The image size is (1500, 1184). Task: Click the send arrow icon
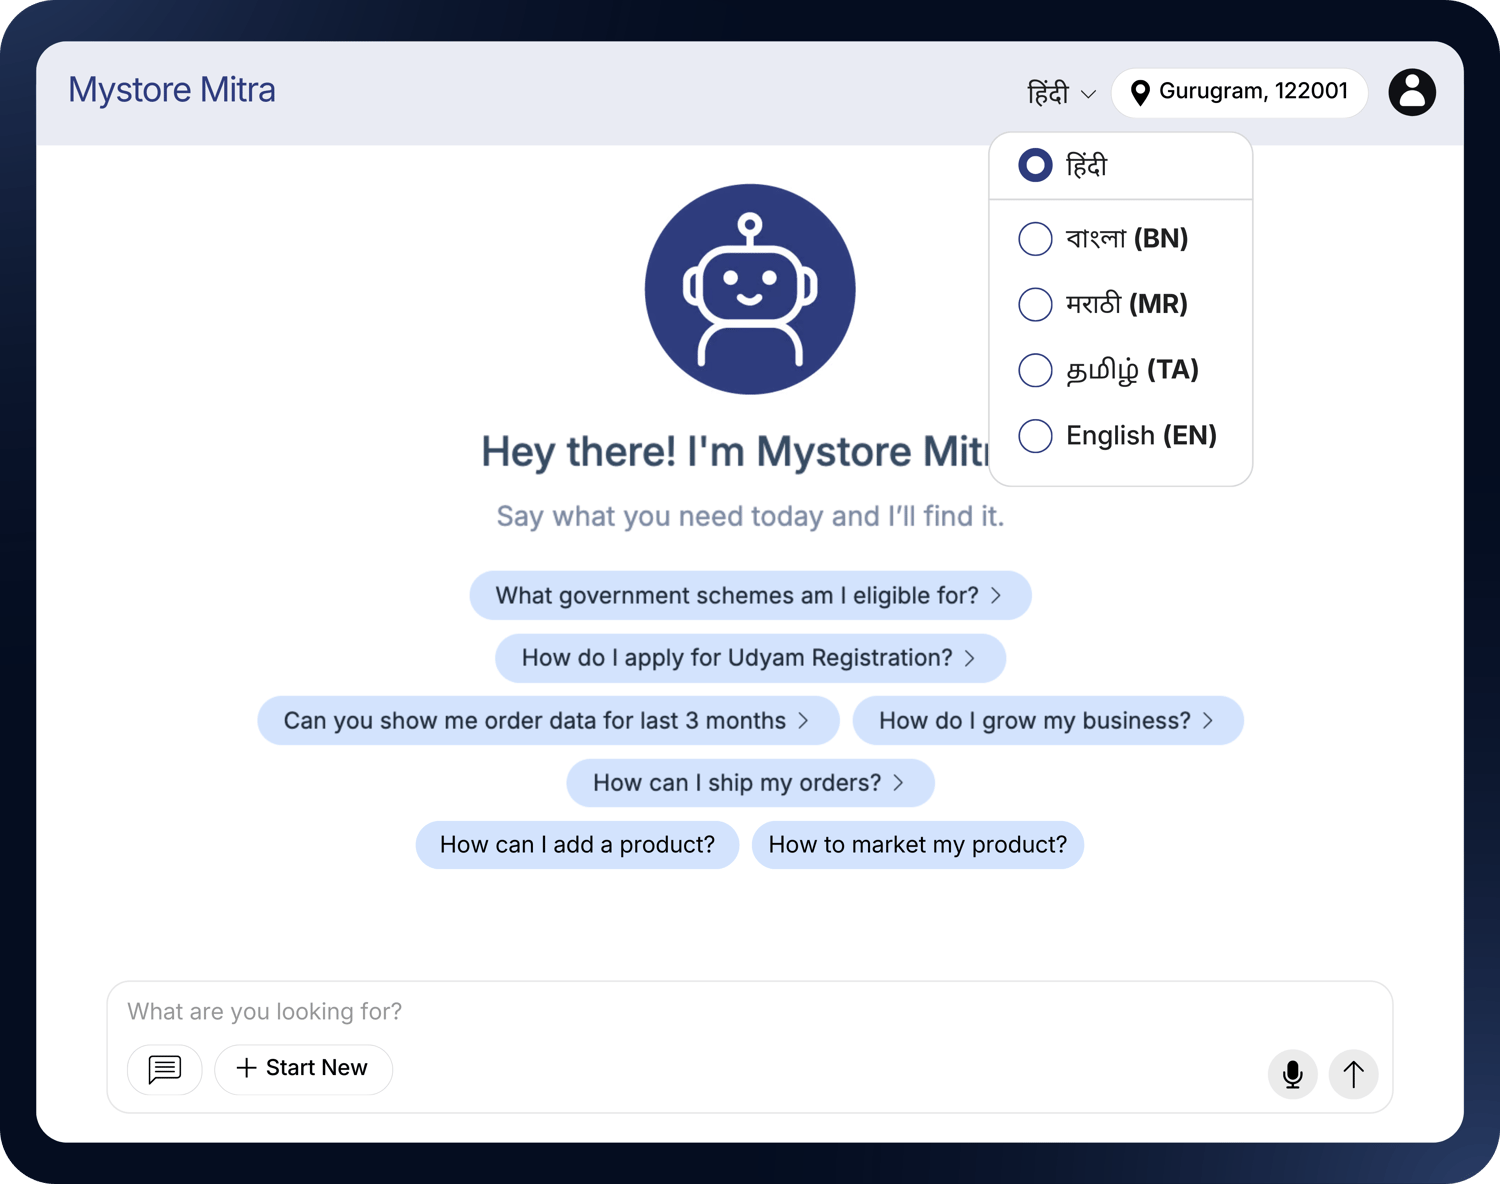pyautogui.click(x=1353, y=1074)
